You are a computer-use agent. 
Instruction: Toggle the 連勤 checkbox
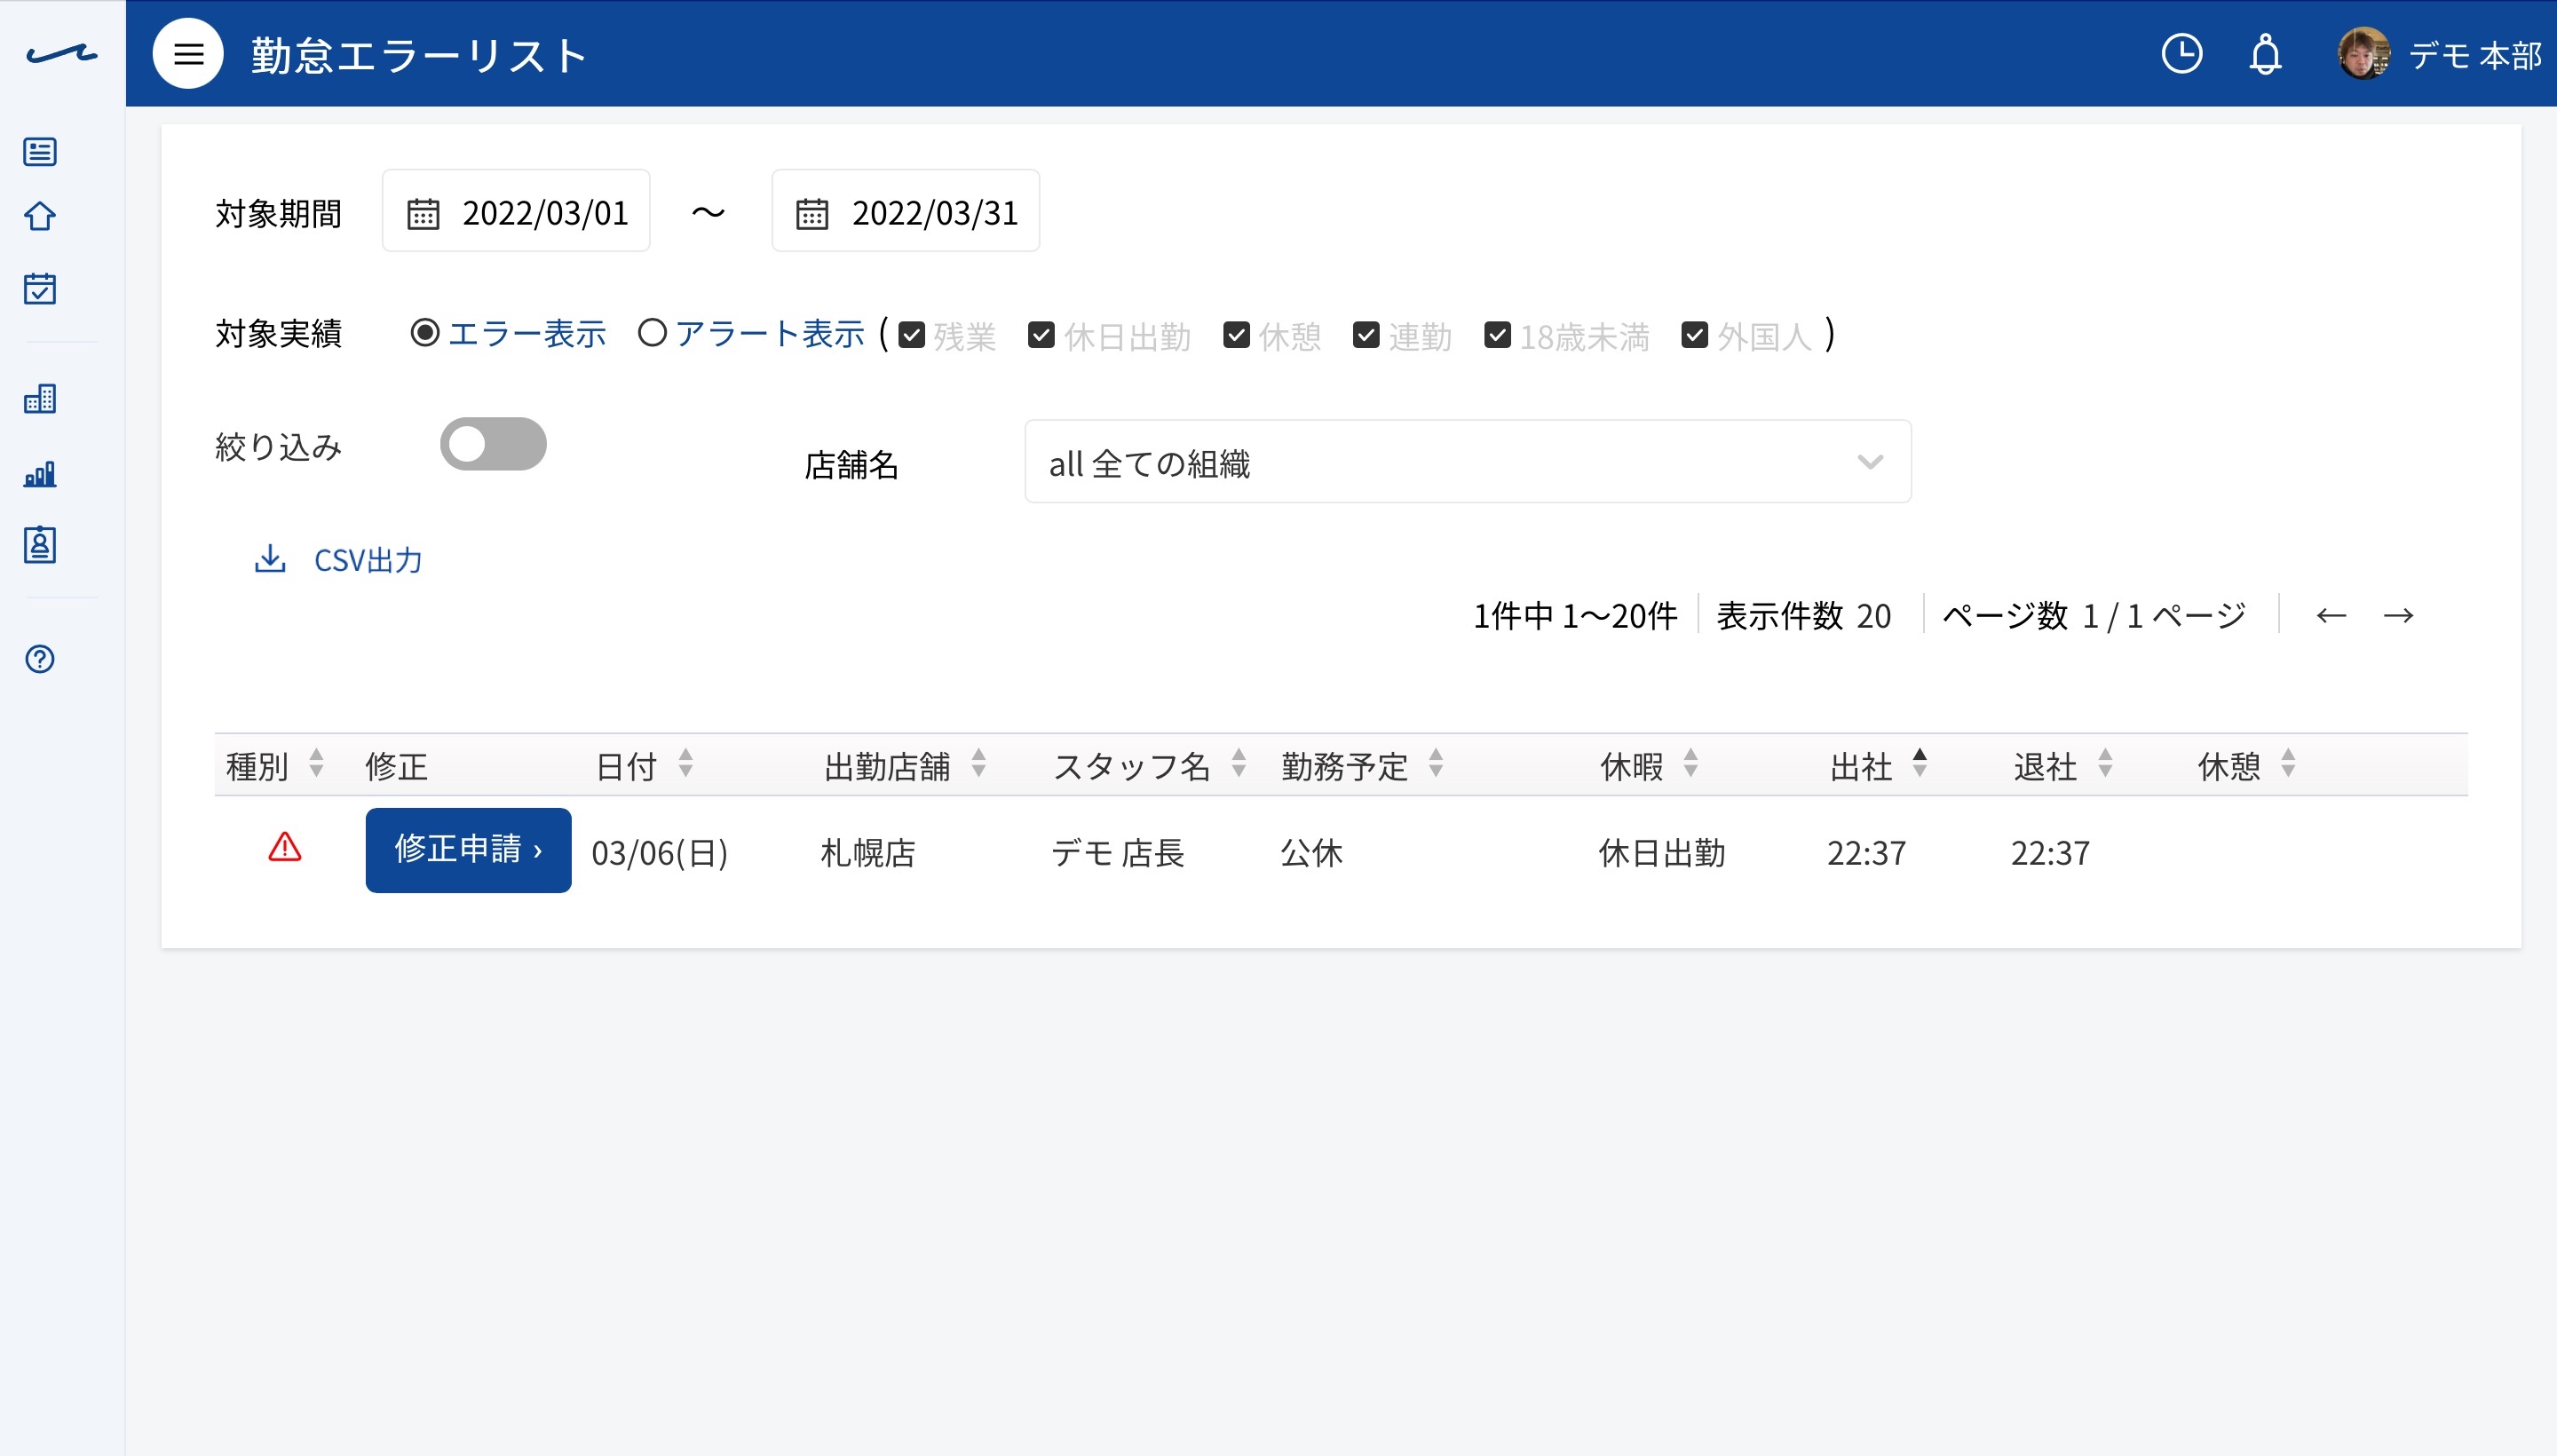tap(1366, 335)
